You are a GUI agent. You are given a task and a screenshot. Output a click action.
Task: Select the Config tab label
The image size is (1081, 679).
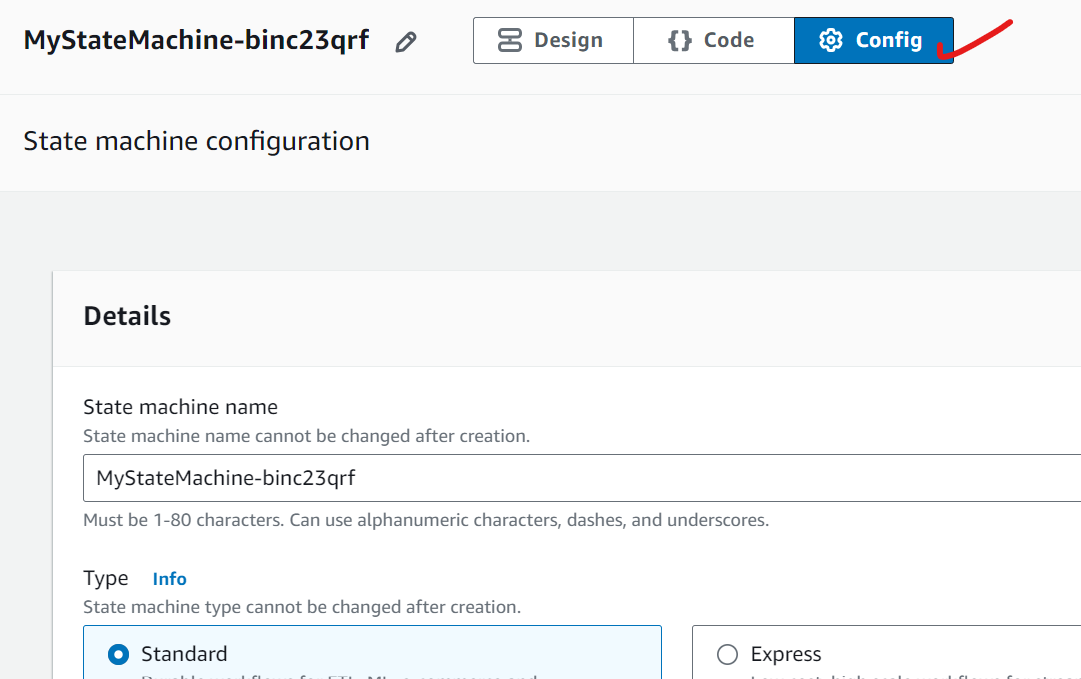(888, 41)
